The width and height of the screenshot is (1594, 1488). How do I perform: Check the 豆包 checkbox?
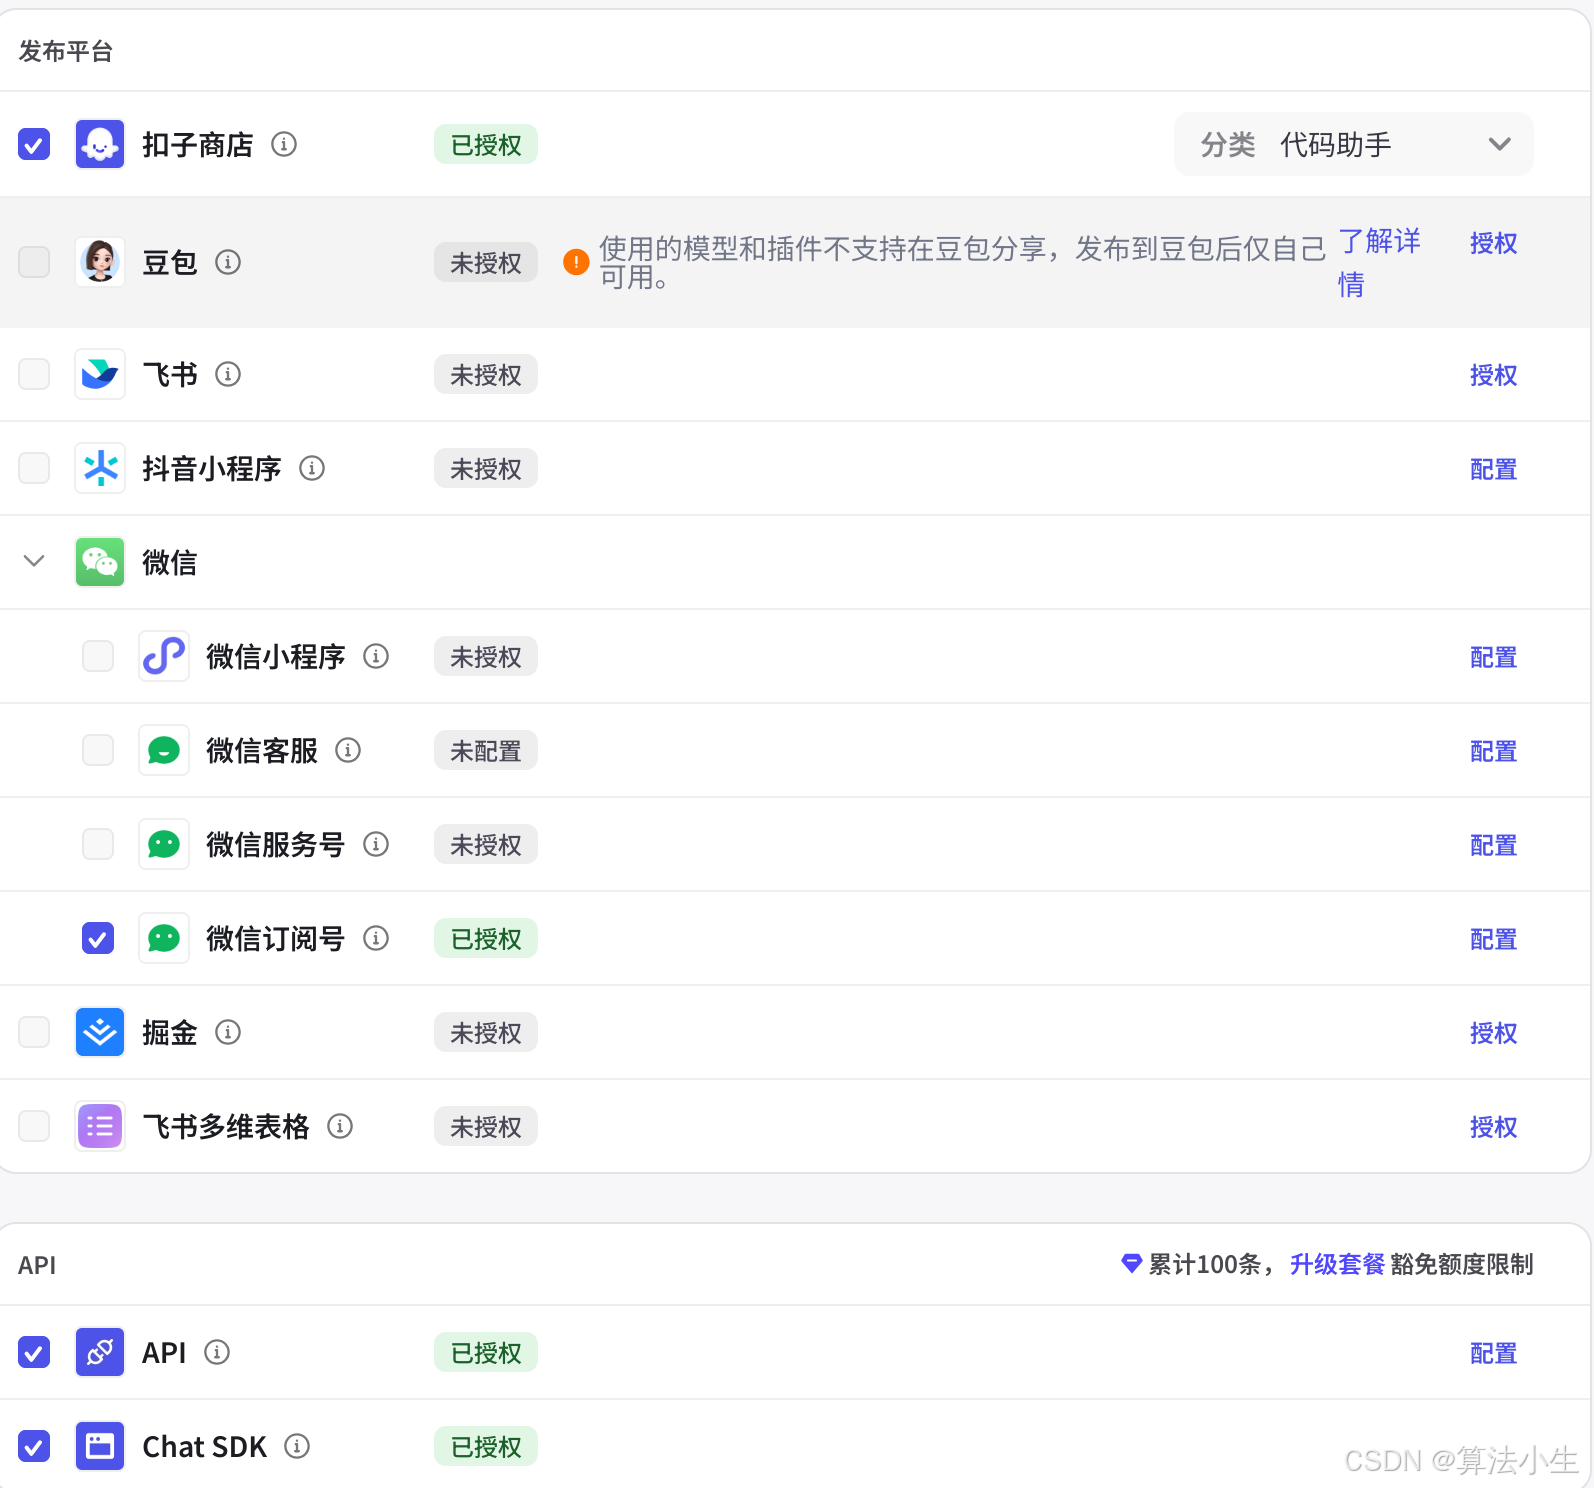pyautogui.click(x=34, y=262)
